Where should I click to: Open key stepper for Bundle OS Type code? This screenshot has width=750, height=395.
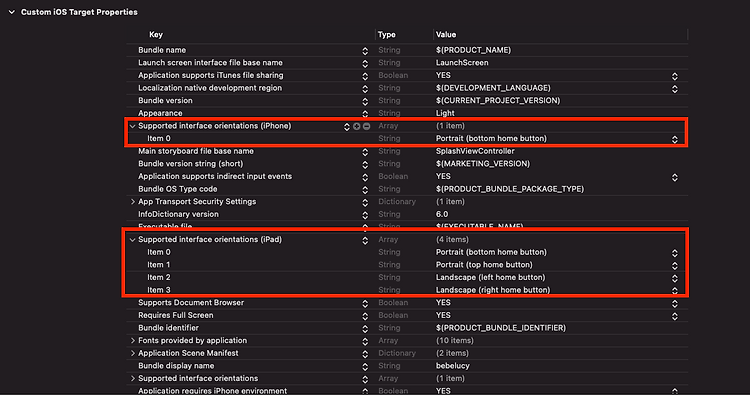click(365, 190)
